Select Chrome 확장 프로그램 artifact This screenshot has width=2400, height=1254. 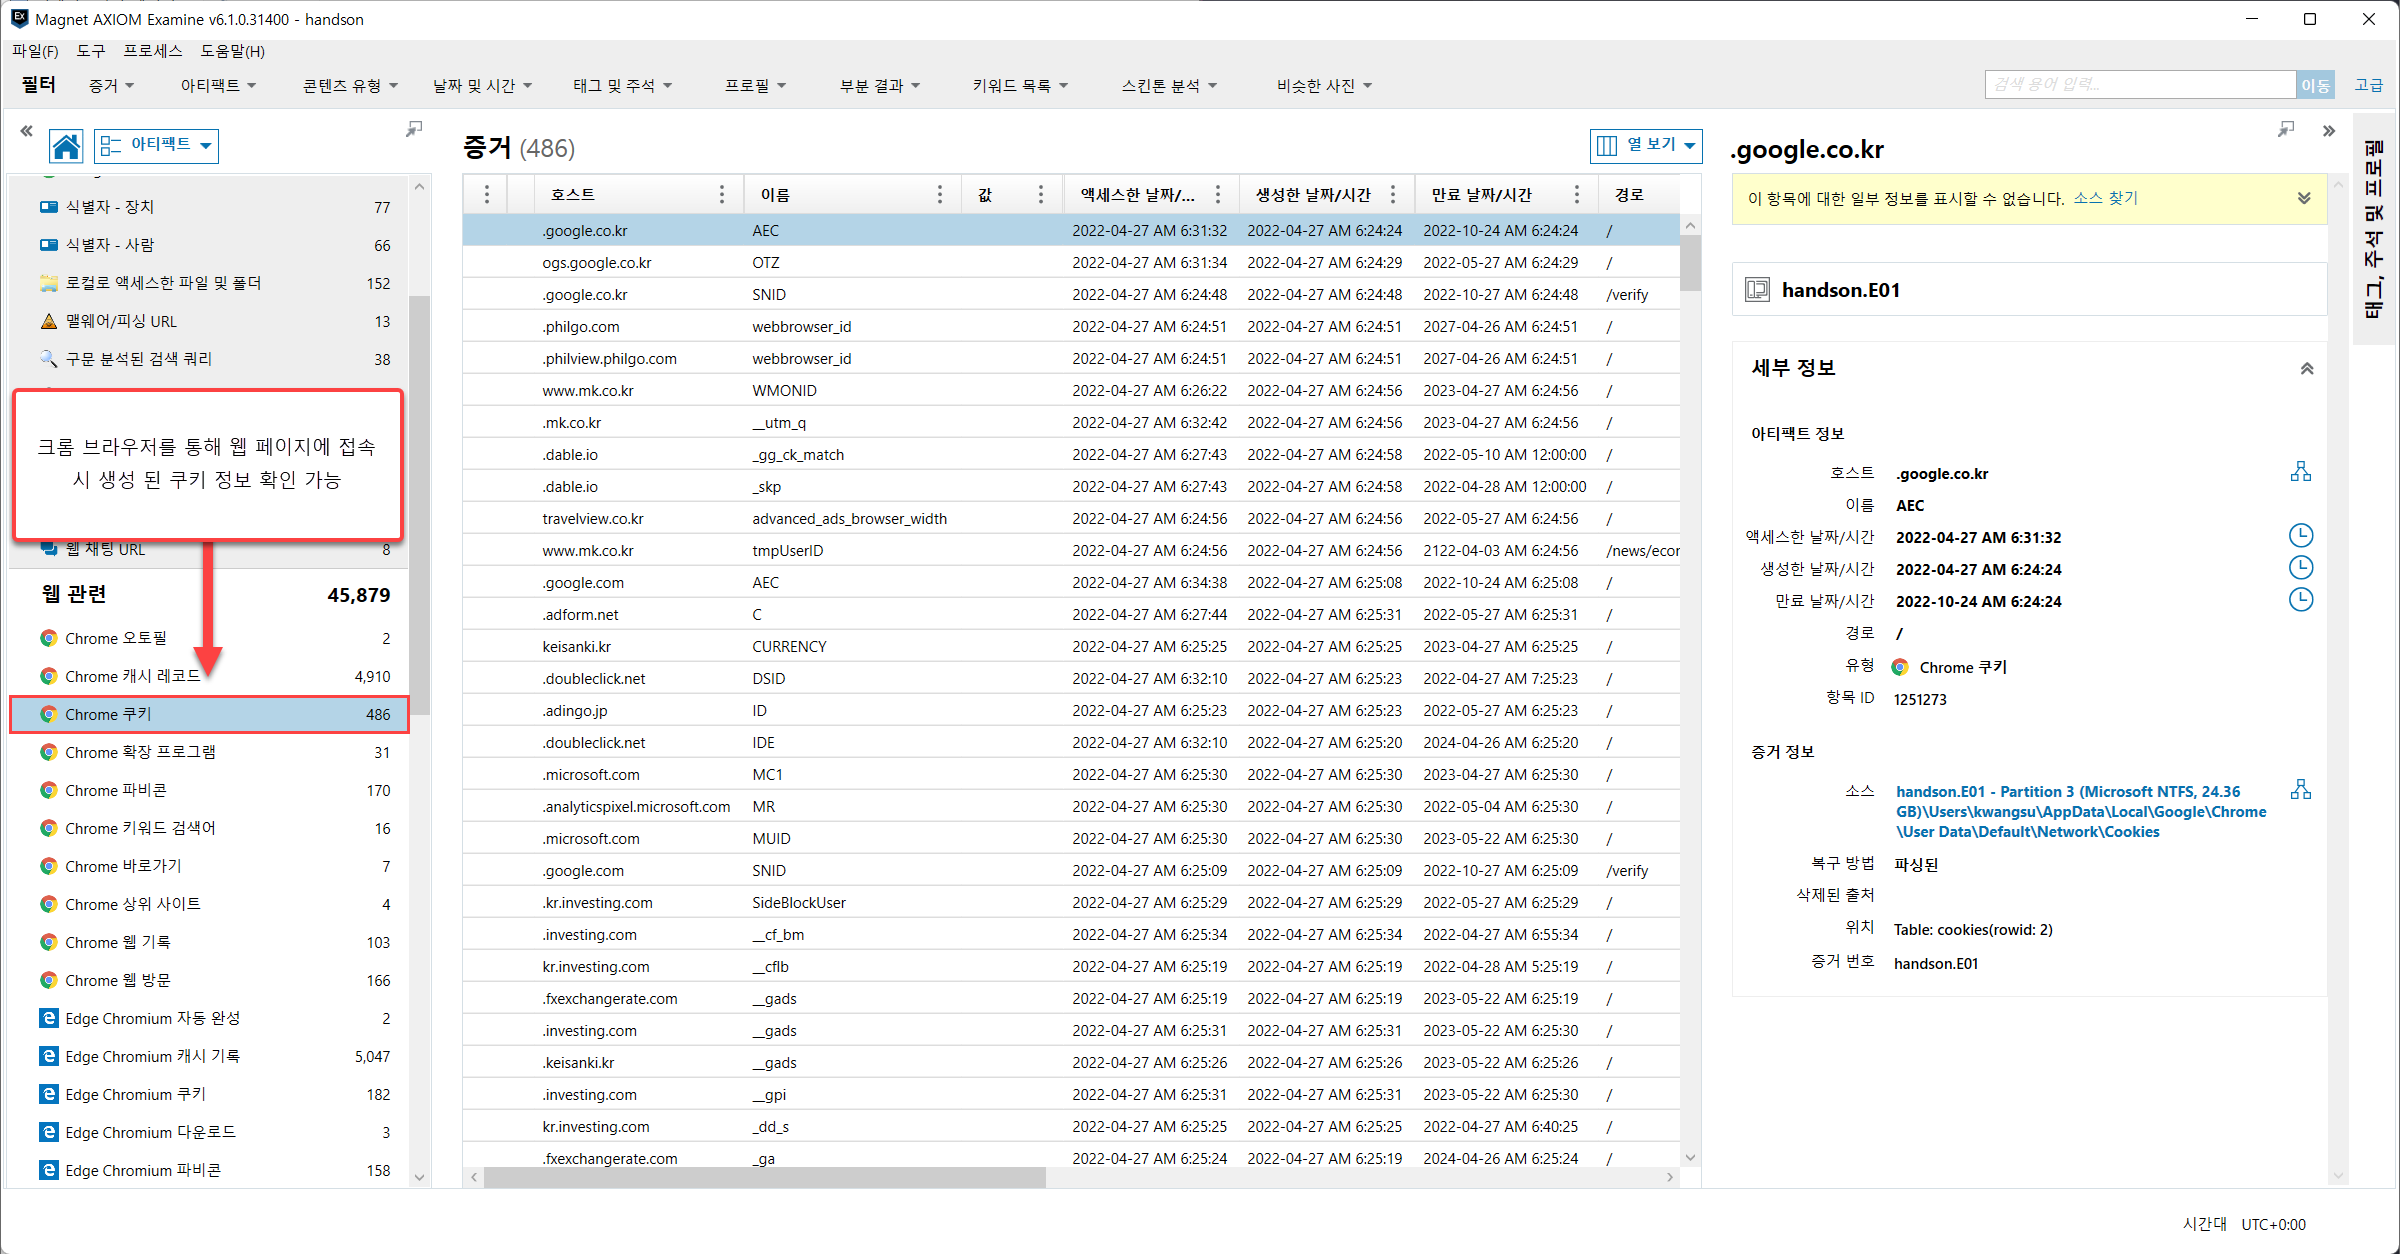point(209,752)
